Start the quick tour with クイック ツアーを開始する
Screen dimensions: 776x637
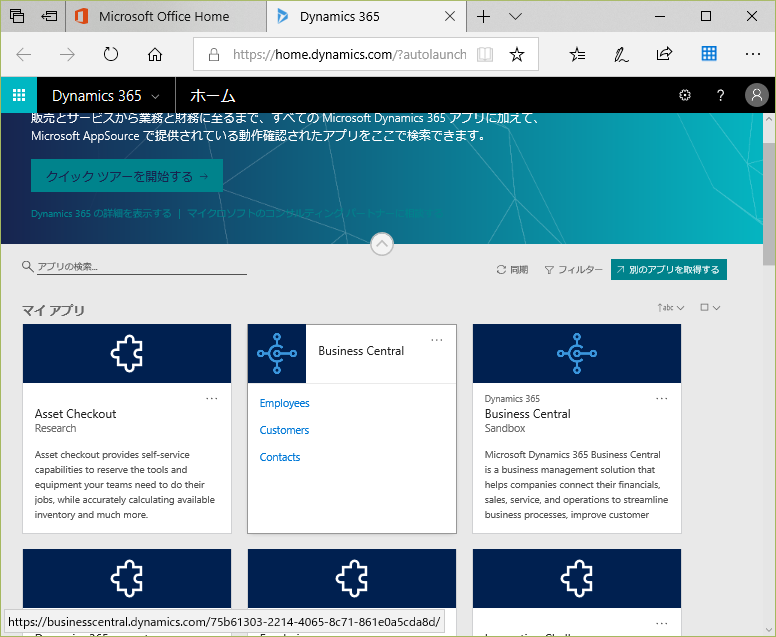pyautogui.click(x=127, y=176)
